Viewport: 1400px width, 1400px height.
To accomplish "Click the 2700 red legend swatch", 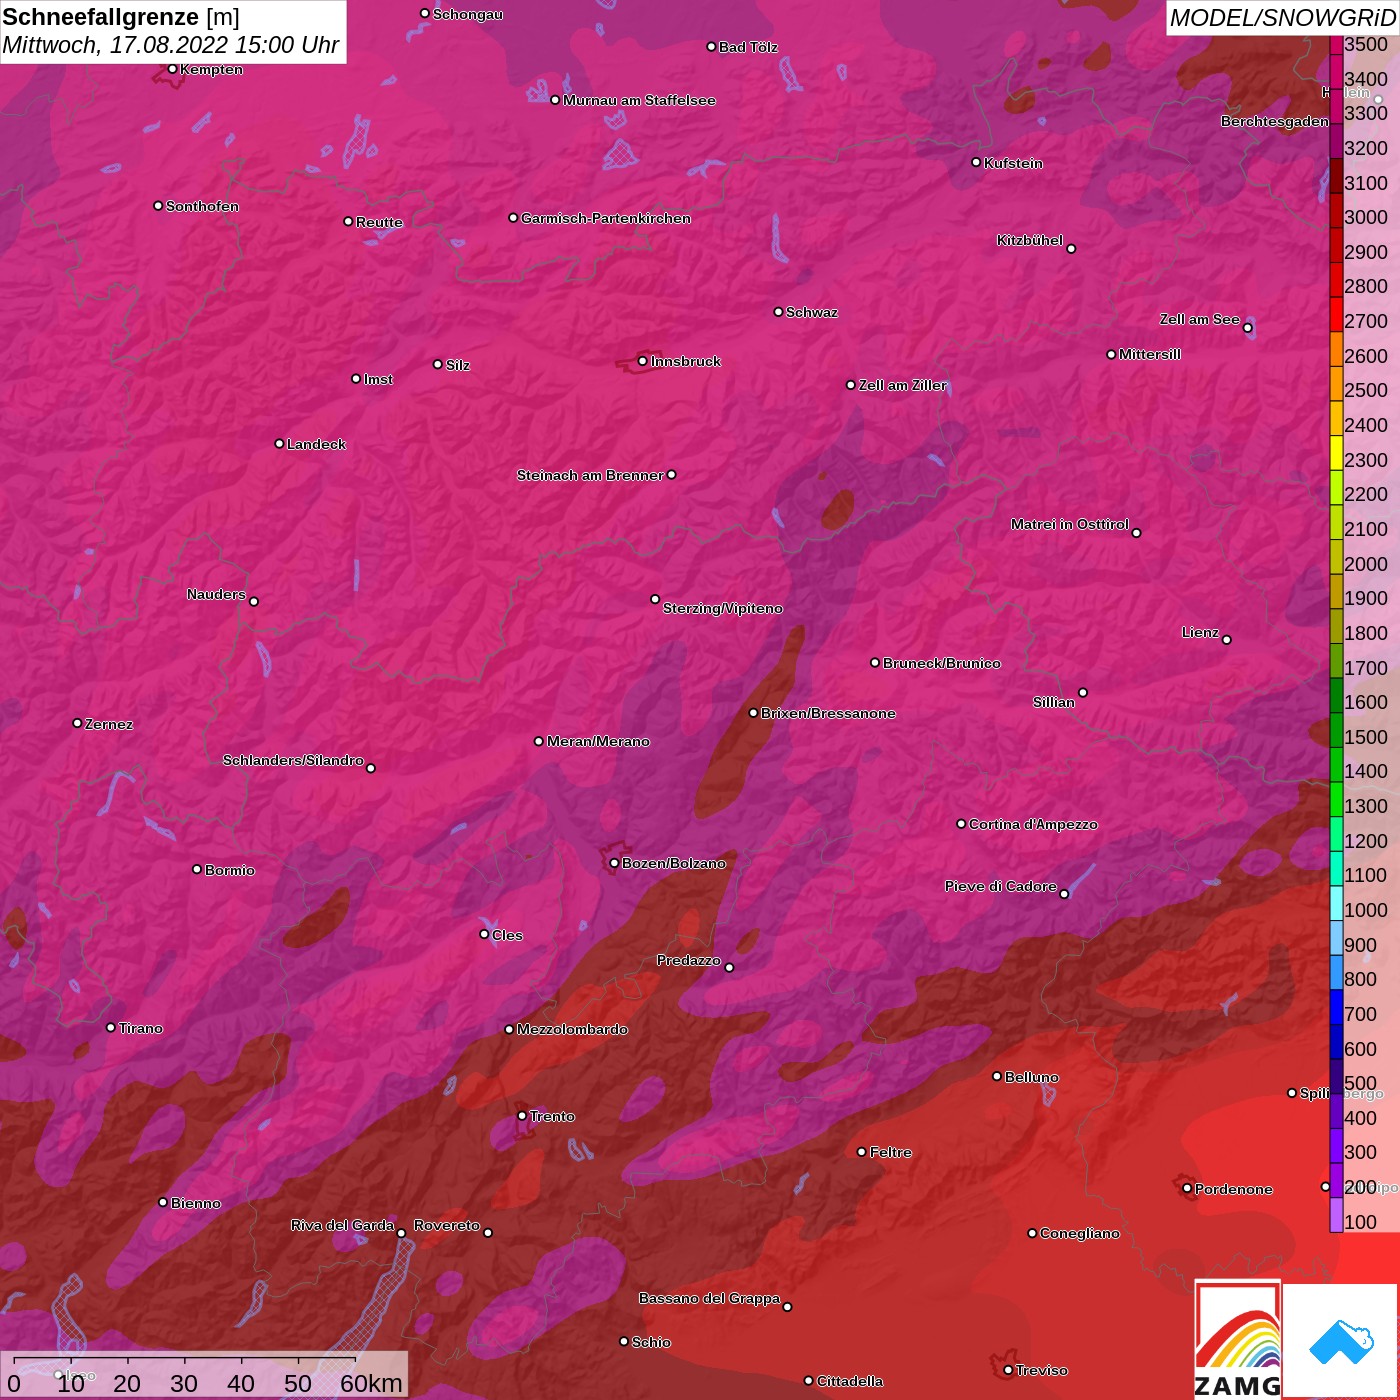I will pyautogui.click(x=1336, y=315).
